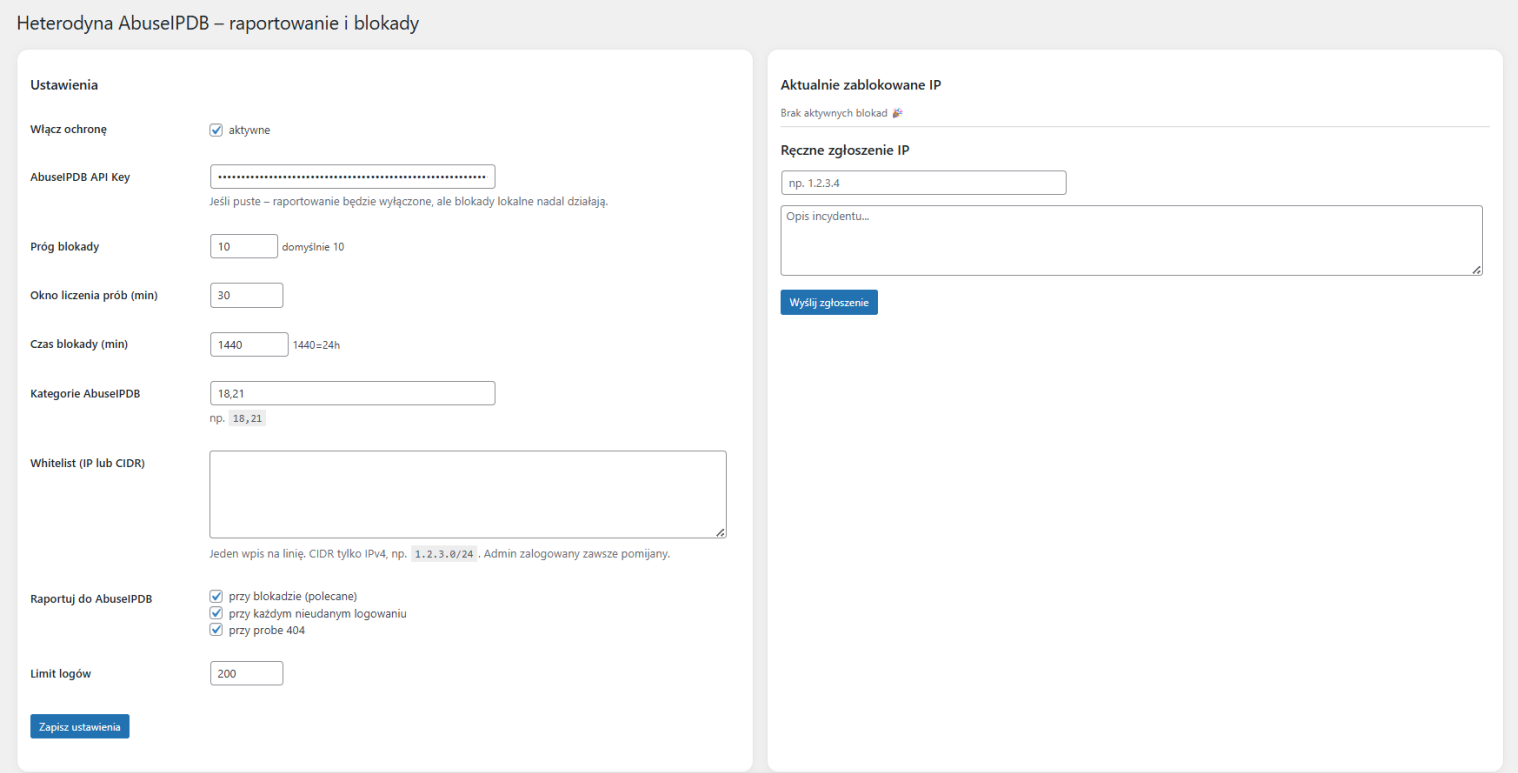Click the 'Limit logów' number field
This screenshot has height=773, width=1518.
point(247,674)
